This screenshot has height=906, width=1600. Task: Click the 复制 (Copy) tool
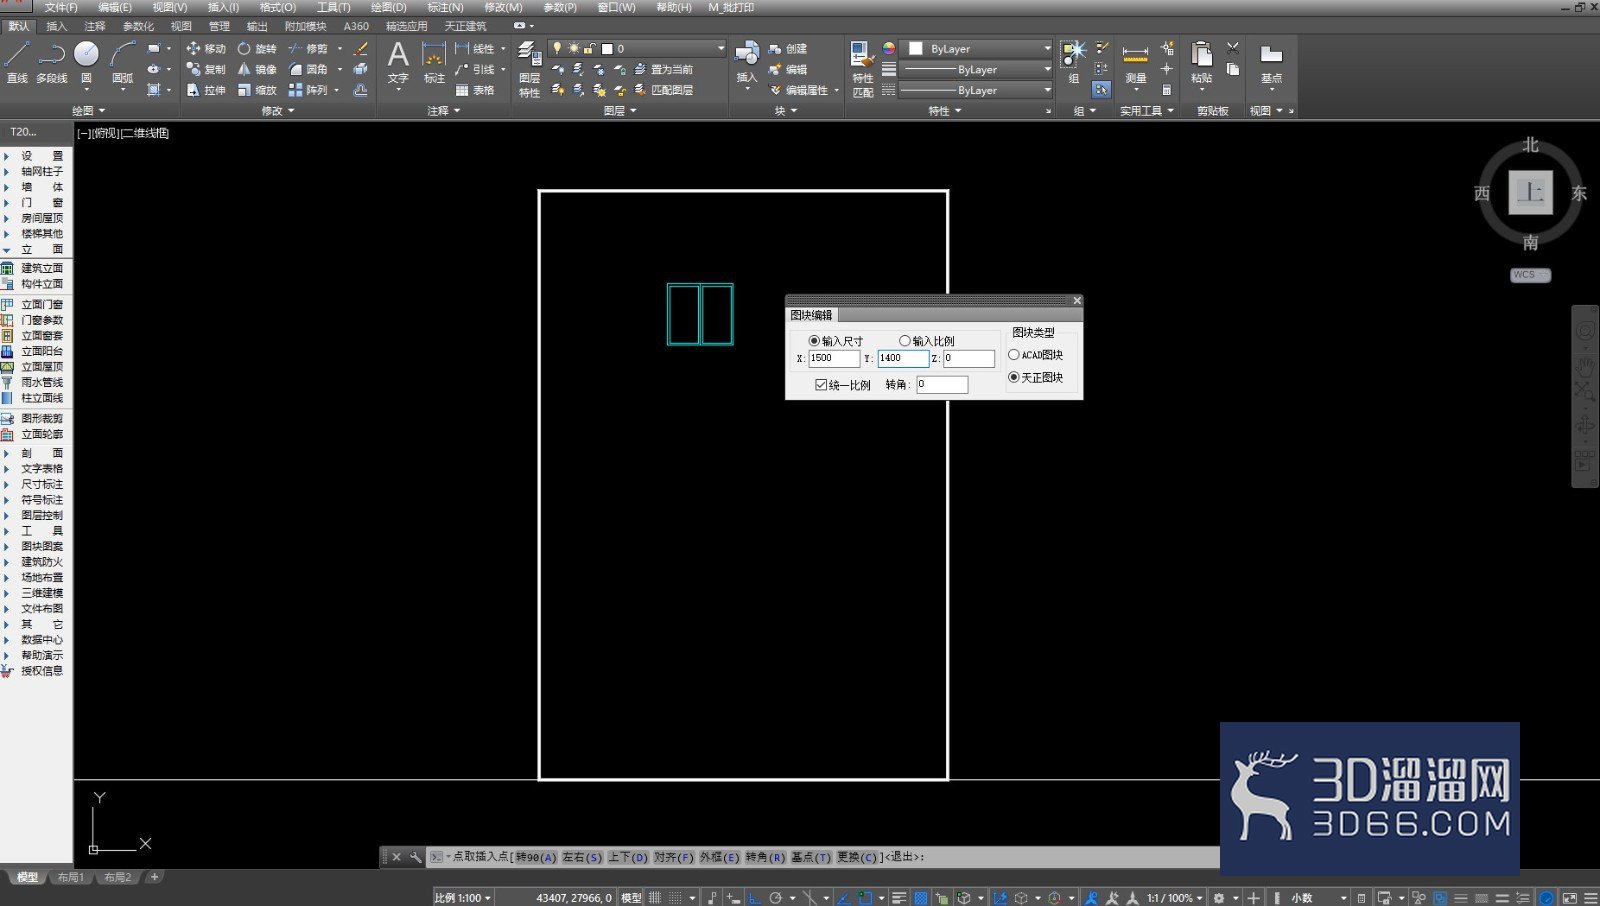[206, 69]
